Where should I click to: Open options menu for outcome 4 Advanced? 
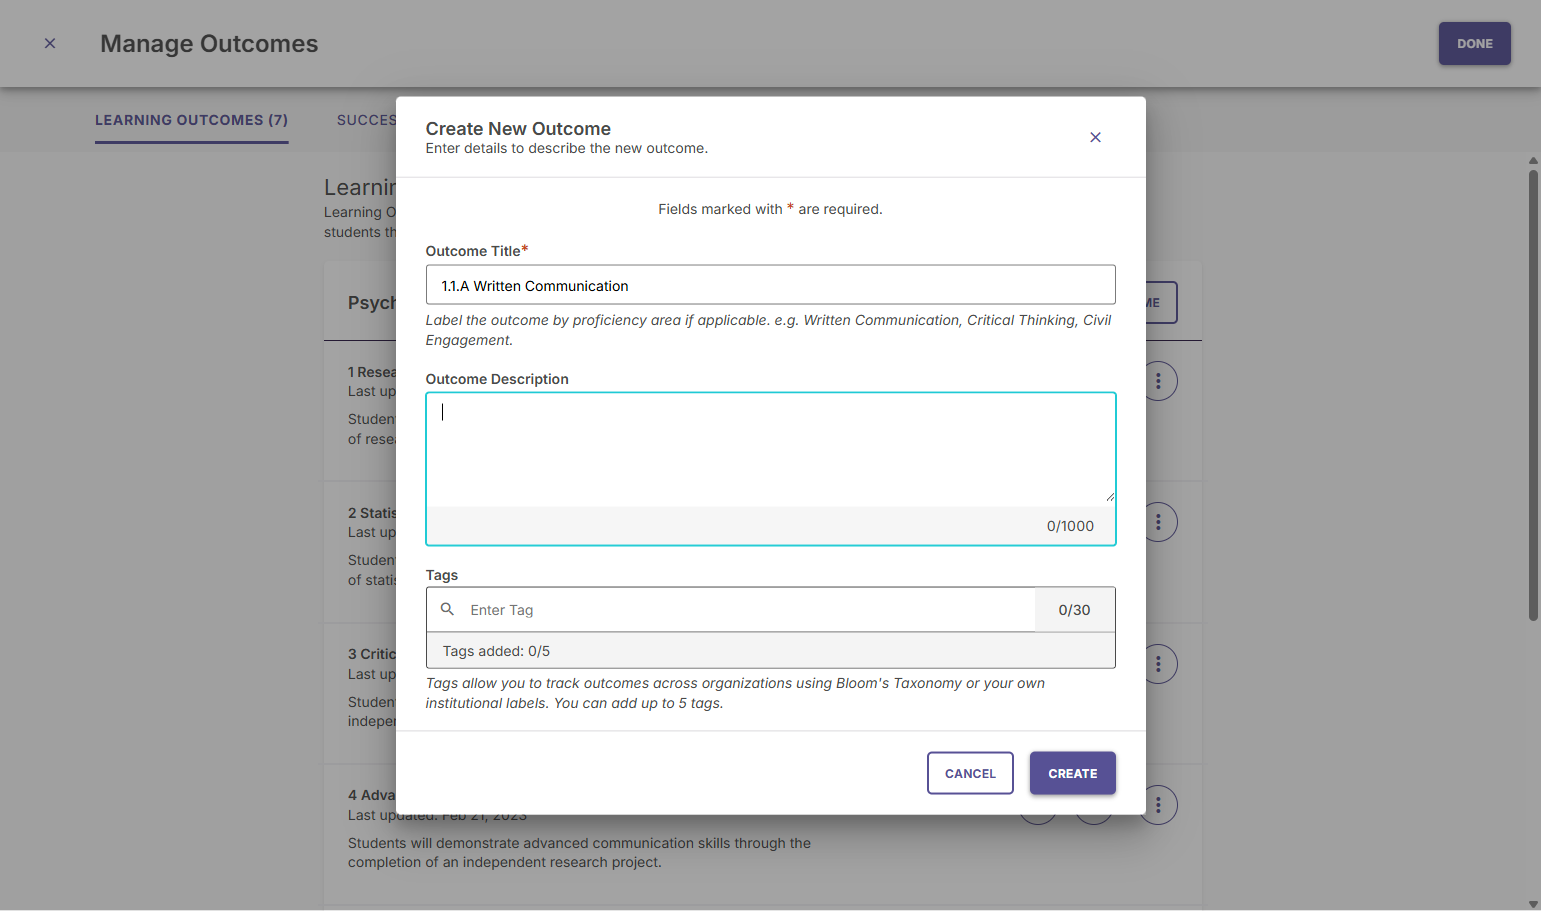[x=1158, y=805]
